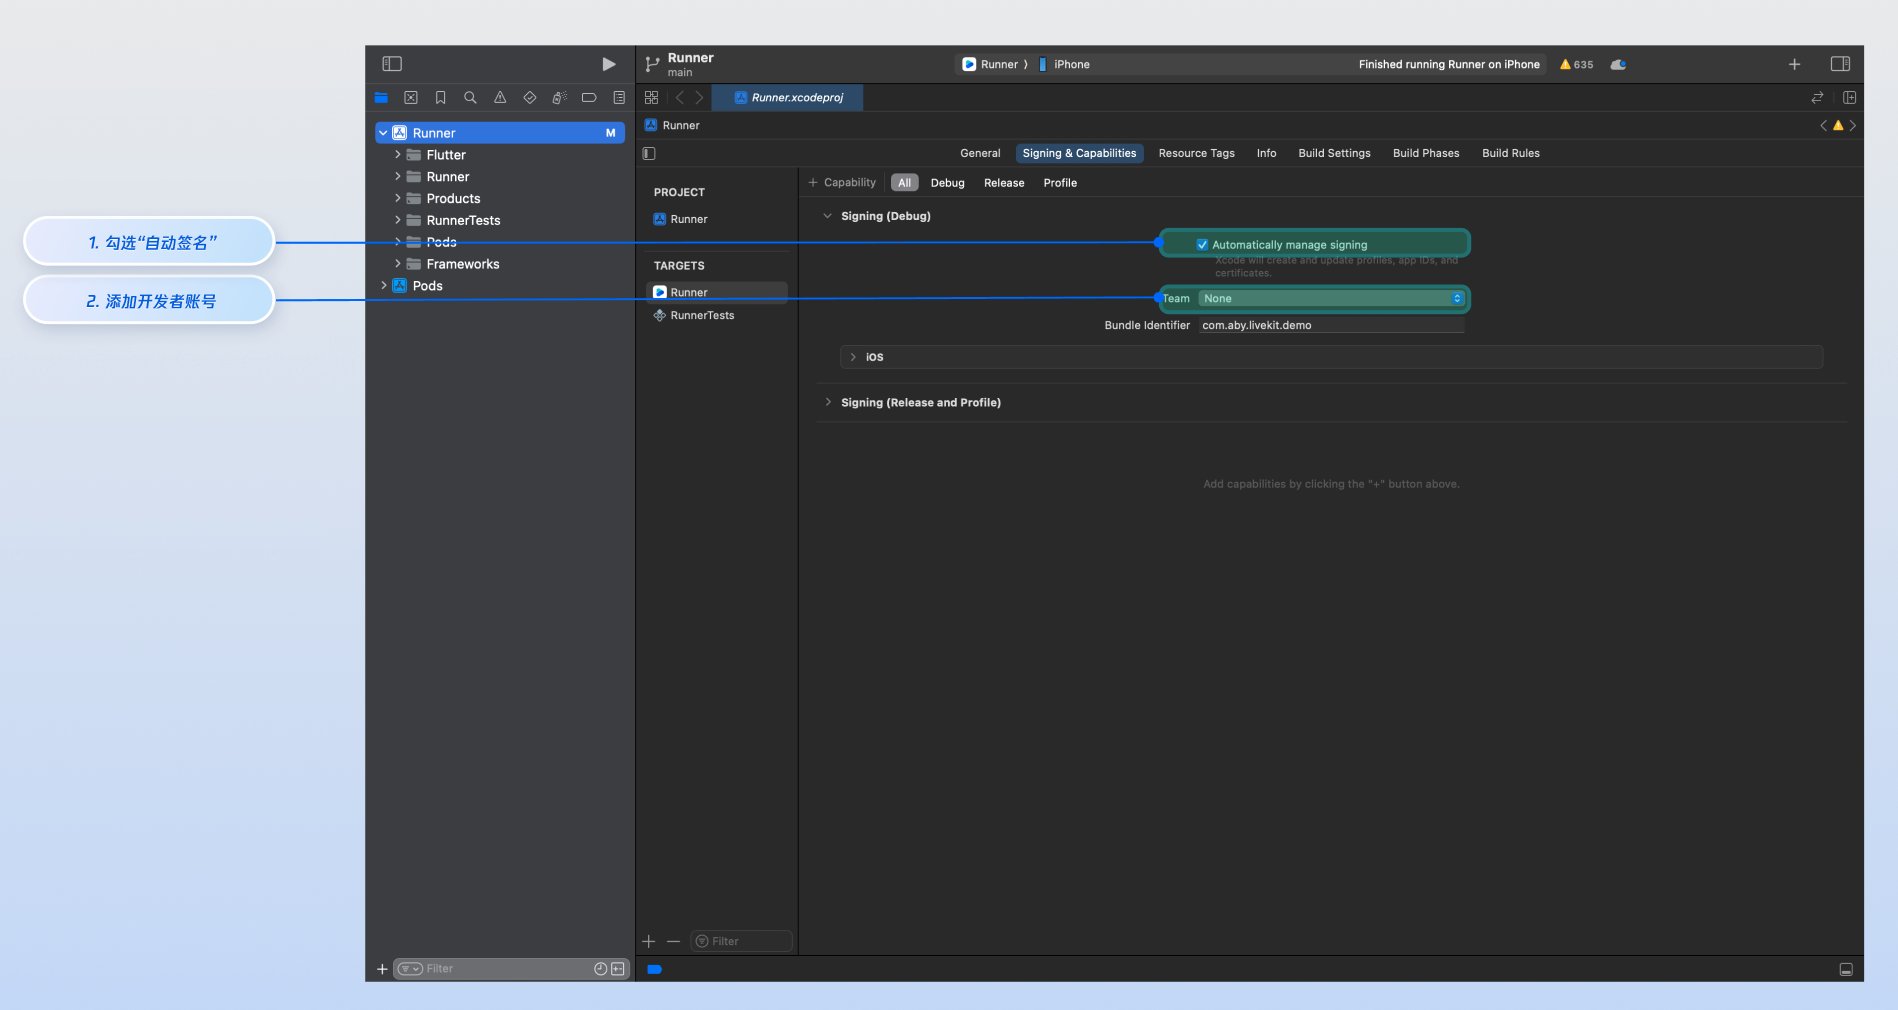Uncheck Automatically manage signing
This screenshot has height=1010, width=1898.
1202,245
